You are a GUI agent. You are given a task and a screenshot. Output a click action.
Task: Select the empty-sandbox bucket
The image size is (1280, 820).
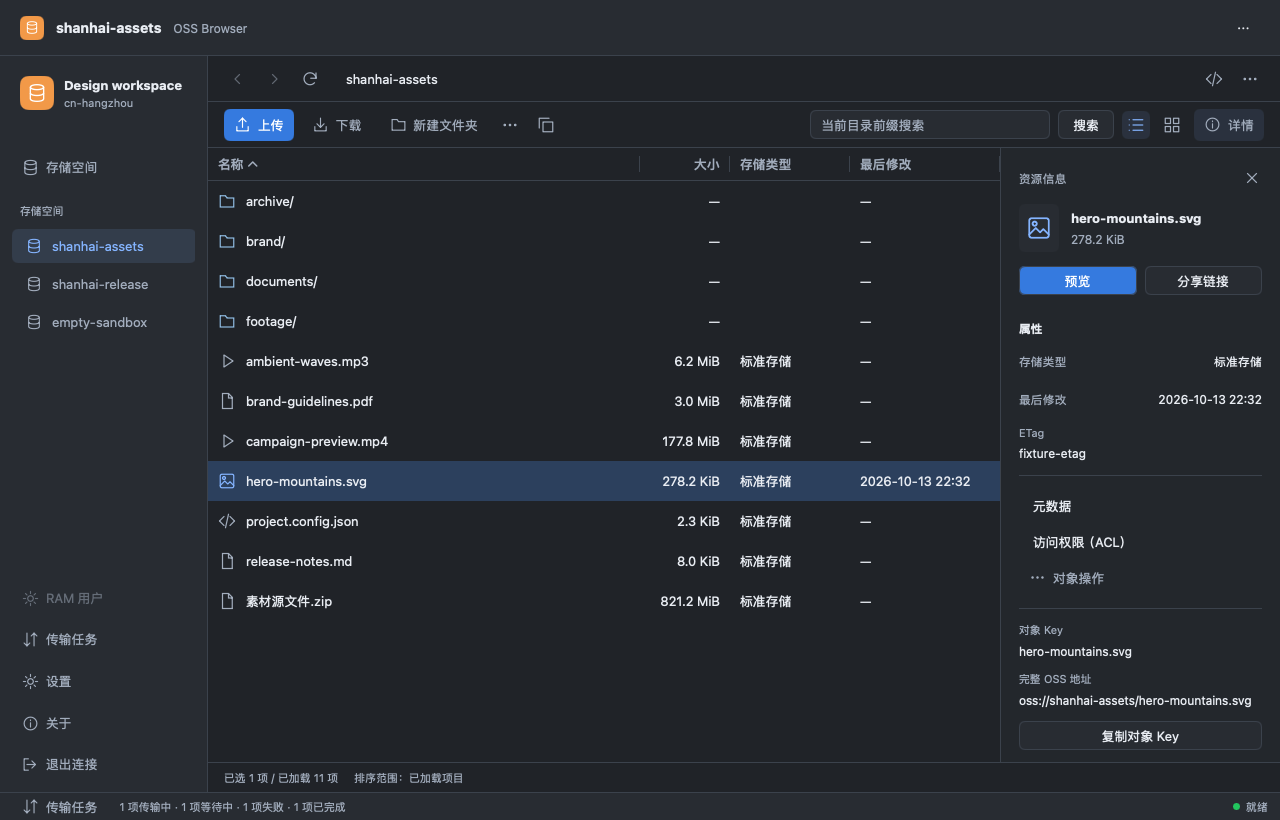click(x=103, y=322)
